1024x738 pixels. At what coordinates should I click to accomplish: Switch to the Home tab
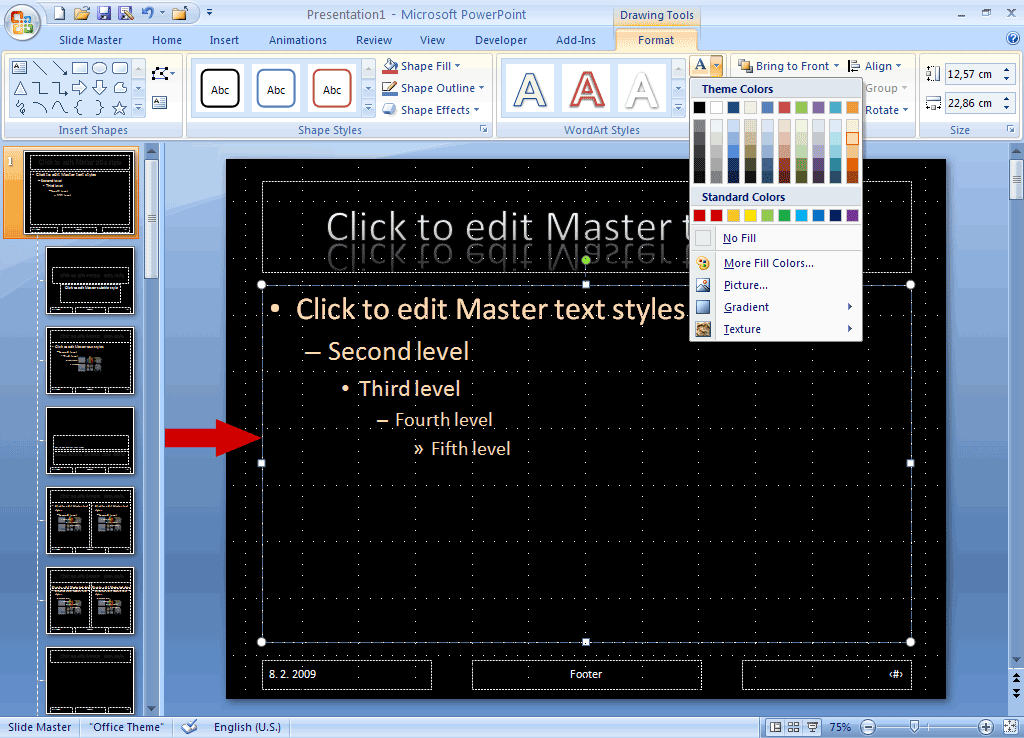coord(167,40)
